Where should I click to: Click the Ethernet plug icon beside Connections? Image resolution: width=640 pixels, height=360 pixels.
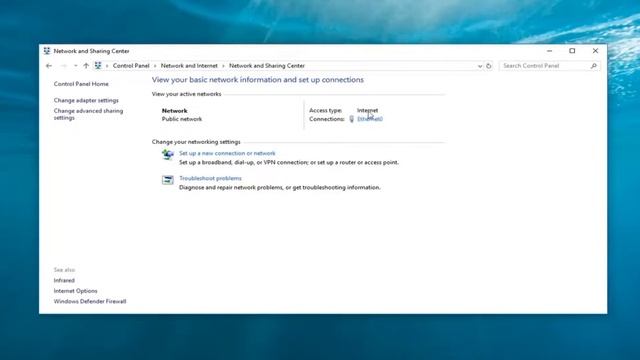coord(351,119)
